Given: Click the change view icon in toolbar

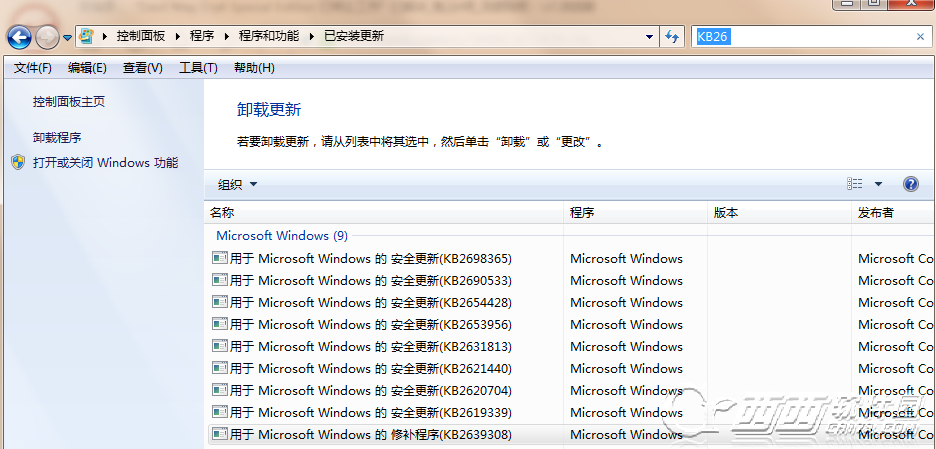Looking at the screenshot, I should point(854,184).
